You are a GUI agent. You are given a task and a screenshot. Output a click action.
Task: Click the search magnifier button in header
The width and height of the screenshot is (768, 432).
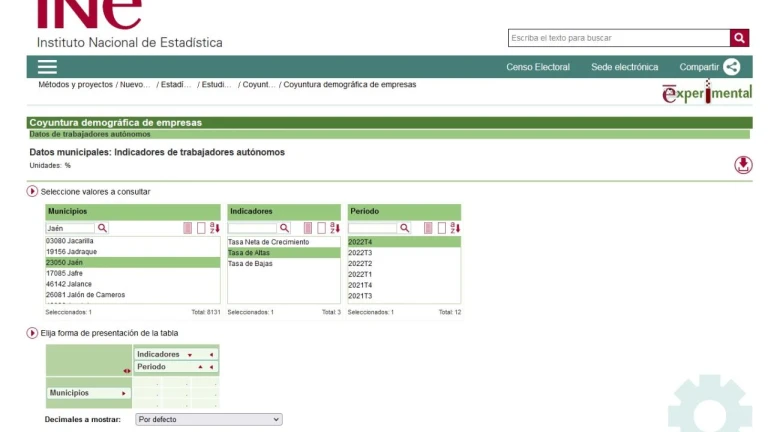[739, 38]
